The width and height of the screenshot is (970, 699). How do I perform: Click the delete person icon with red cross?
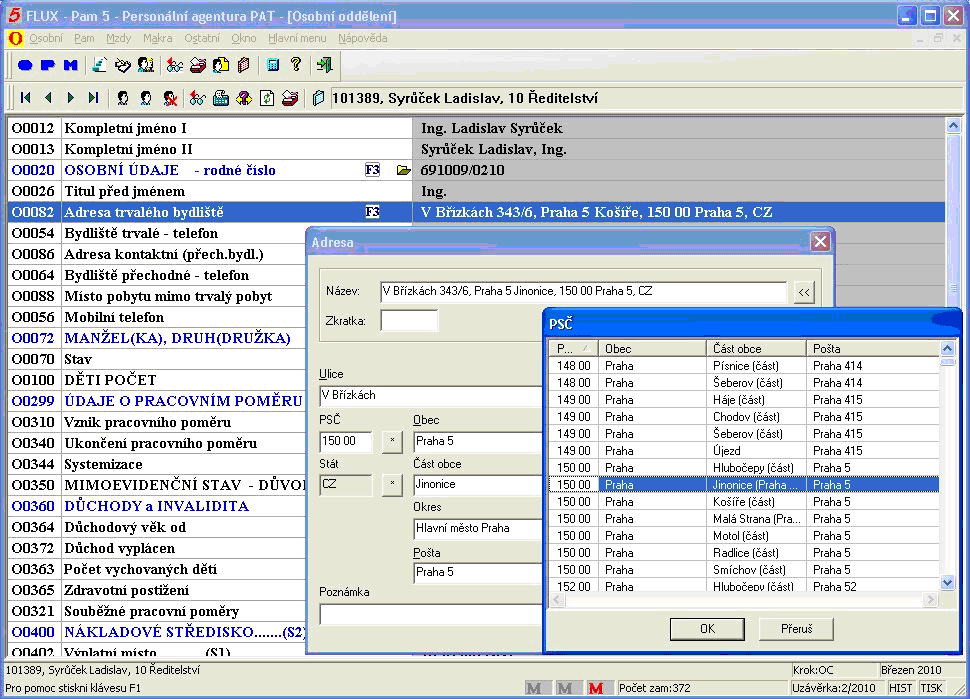coord(170,98)
